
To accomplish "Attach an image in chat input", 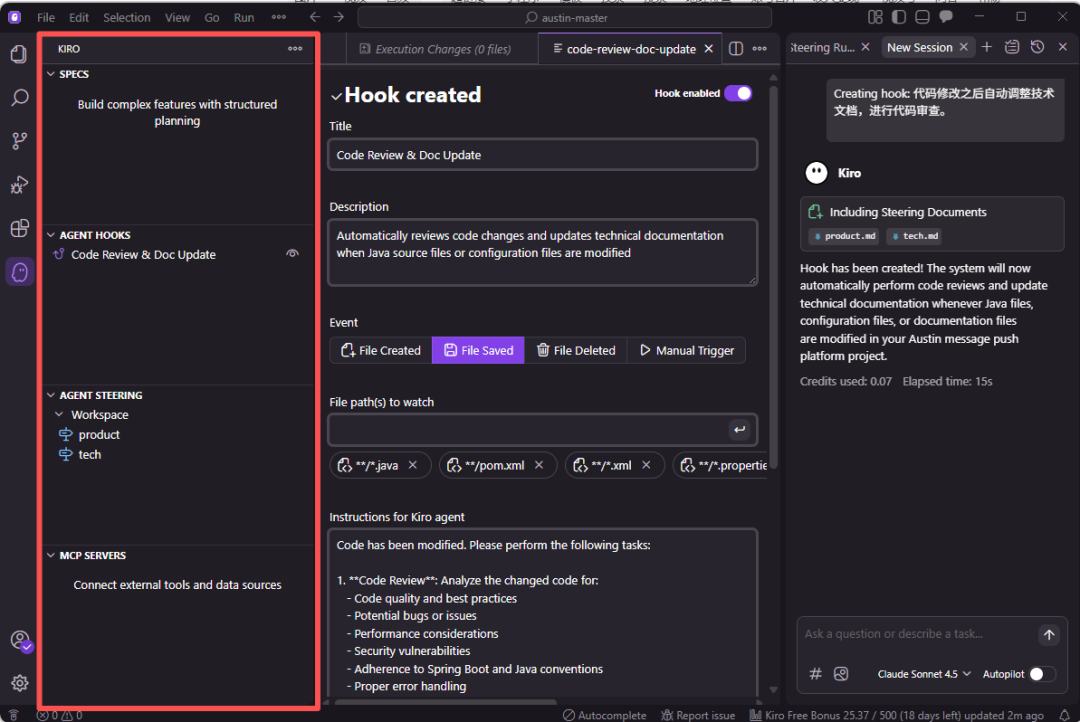I will (841, 674).
